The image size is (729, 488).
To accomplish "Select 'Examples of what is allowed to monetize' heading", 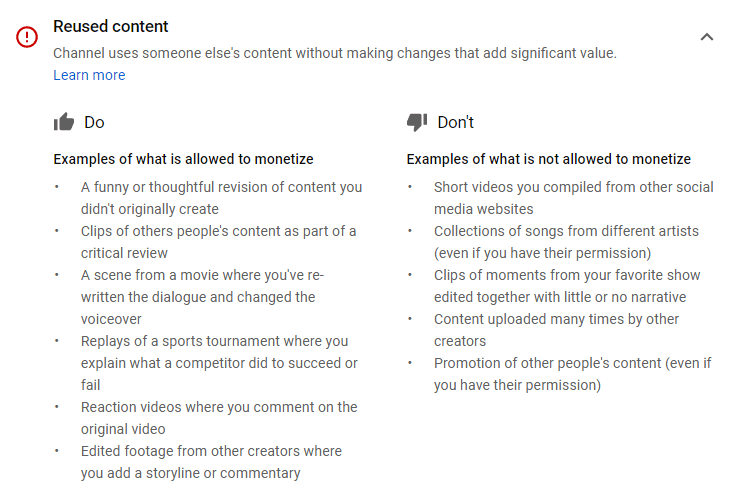I will pos(183,159).
